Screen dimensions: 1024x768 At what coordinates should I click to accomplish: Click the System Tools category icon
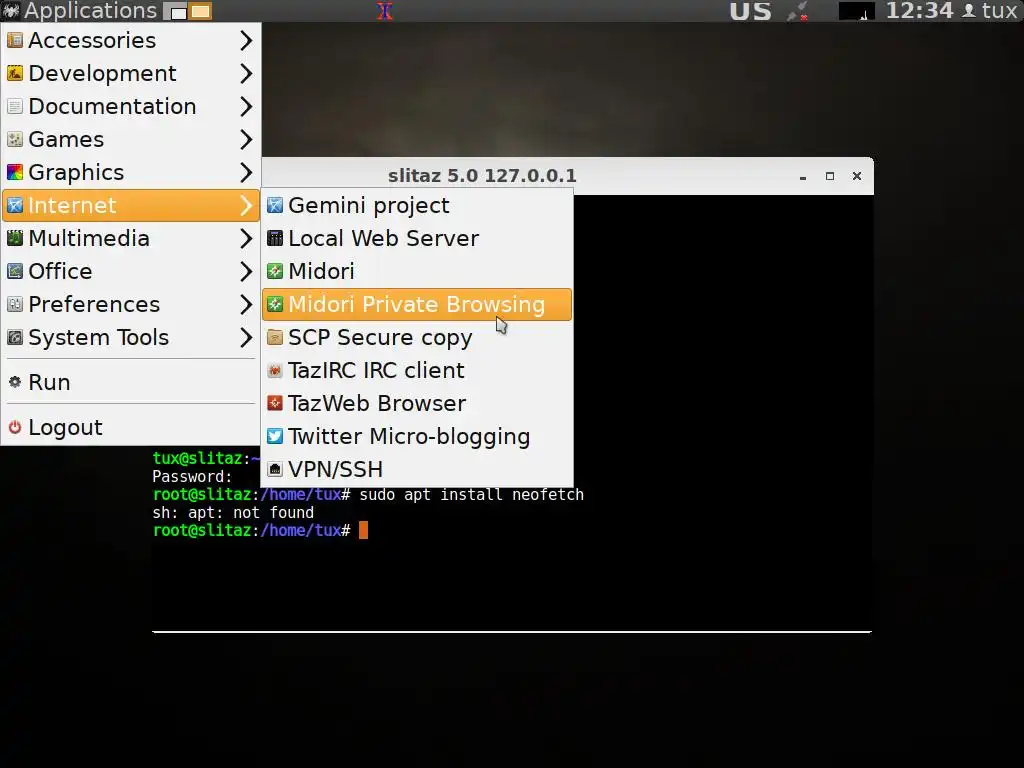(x=15, y=337)
